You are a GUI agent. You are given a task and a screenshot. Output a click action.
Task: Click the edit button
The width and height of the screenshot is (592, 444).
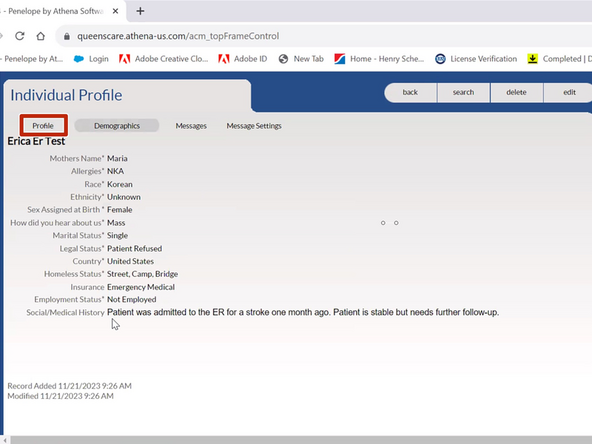(568, 92)
